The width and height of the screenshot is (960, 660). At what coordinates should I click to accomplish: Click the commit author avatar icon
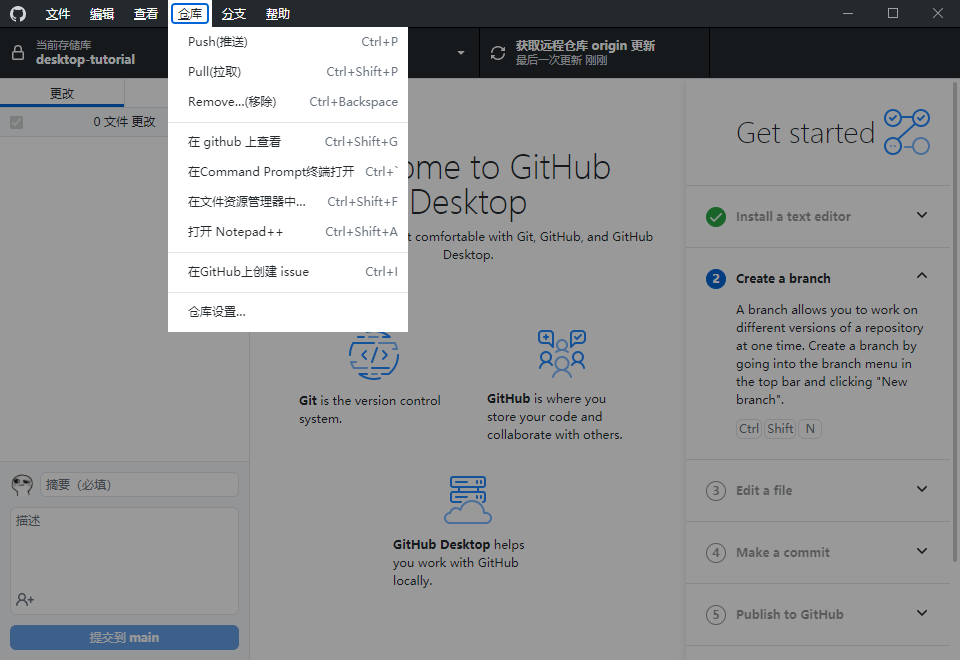pos(22,485)
